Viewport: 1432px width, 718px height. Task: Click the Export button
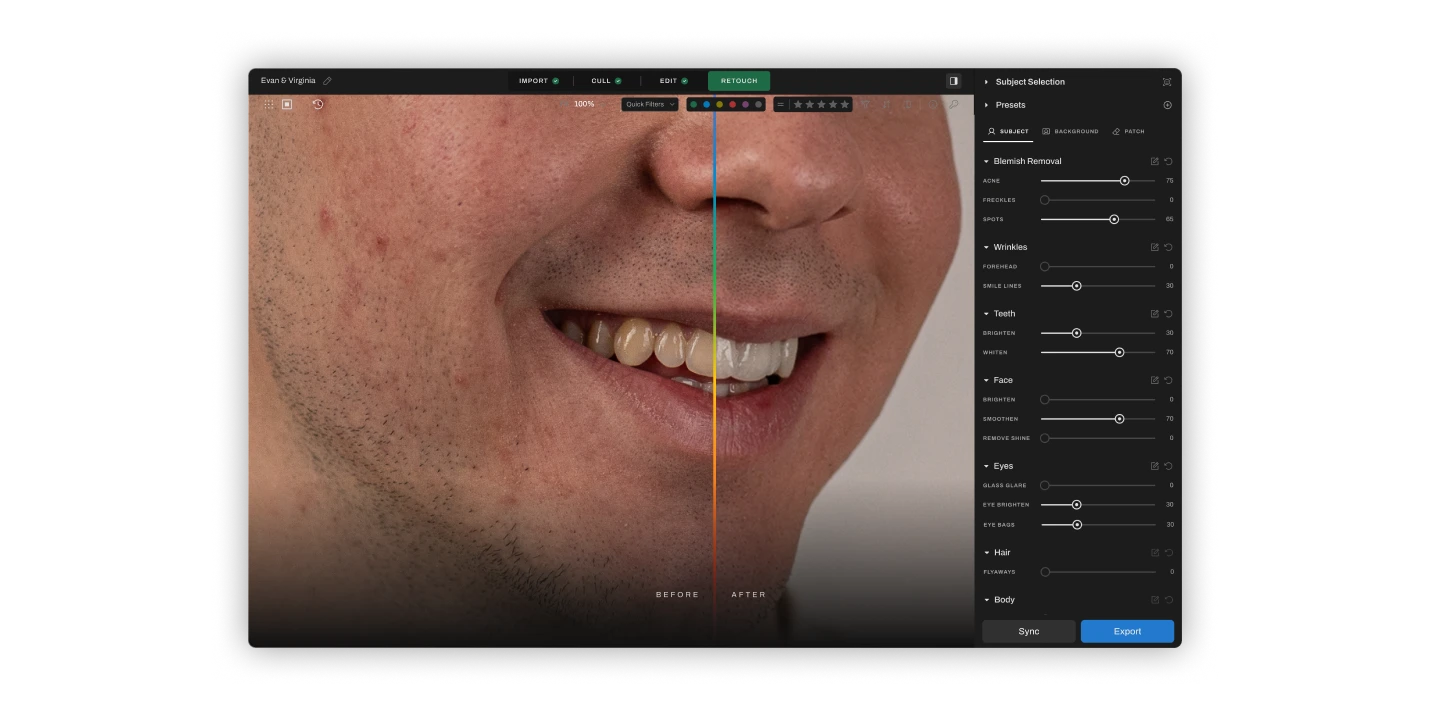point(1127,631)
